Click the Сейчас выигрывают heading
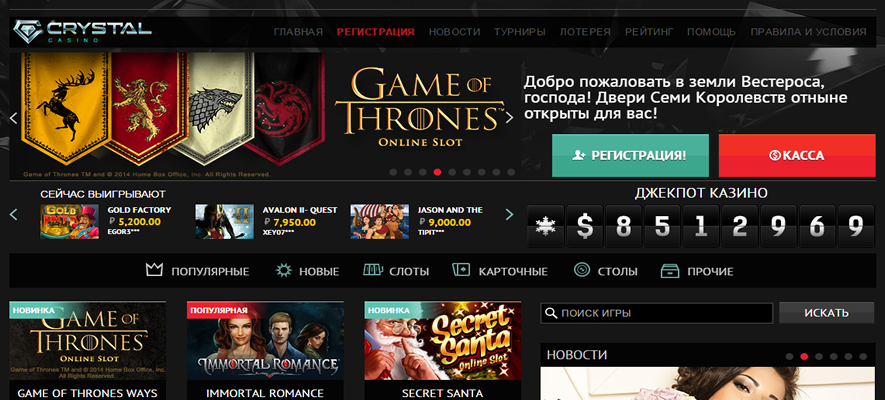885x400 pixels. tap(103, 194)
